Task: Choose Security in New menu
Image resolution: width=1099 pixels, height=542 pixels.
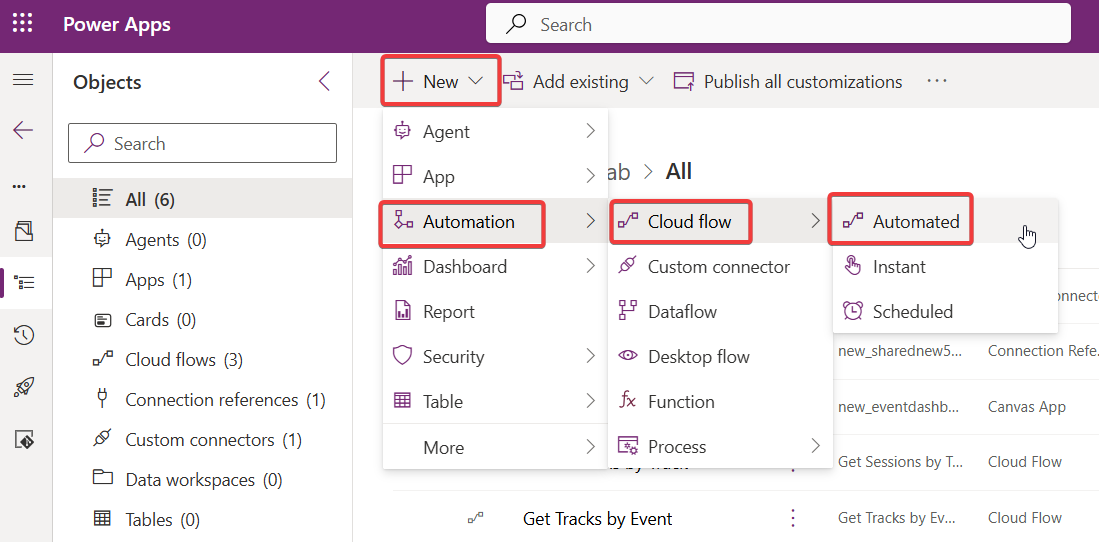Action: (495, 356)
